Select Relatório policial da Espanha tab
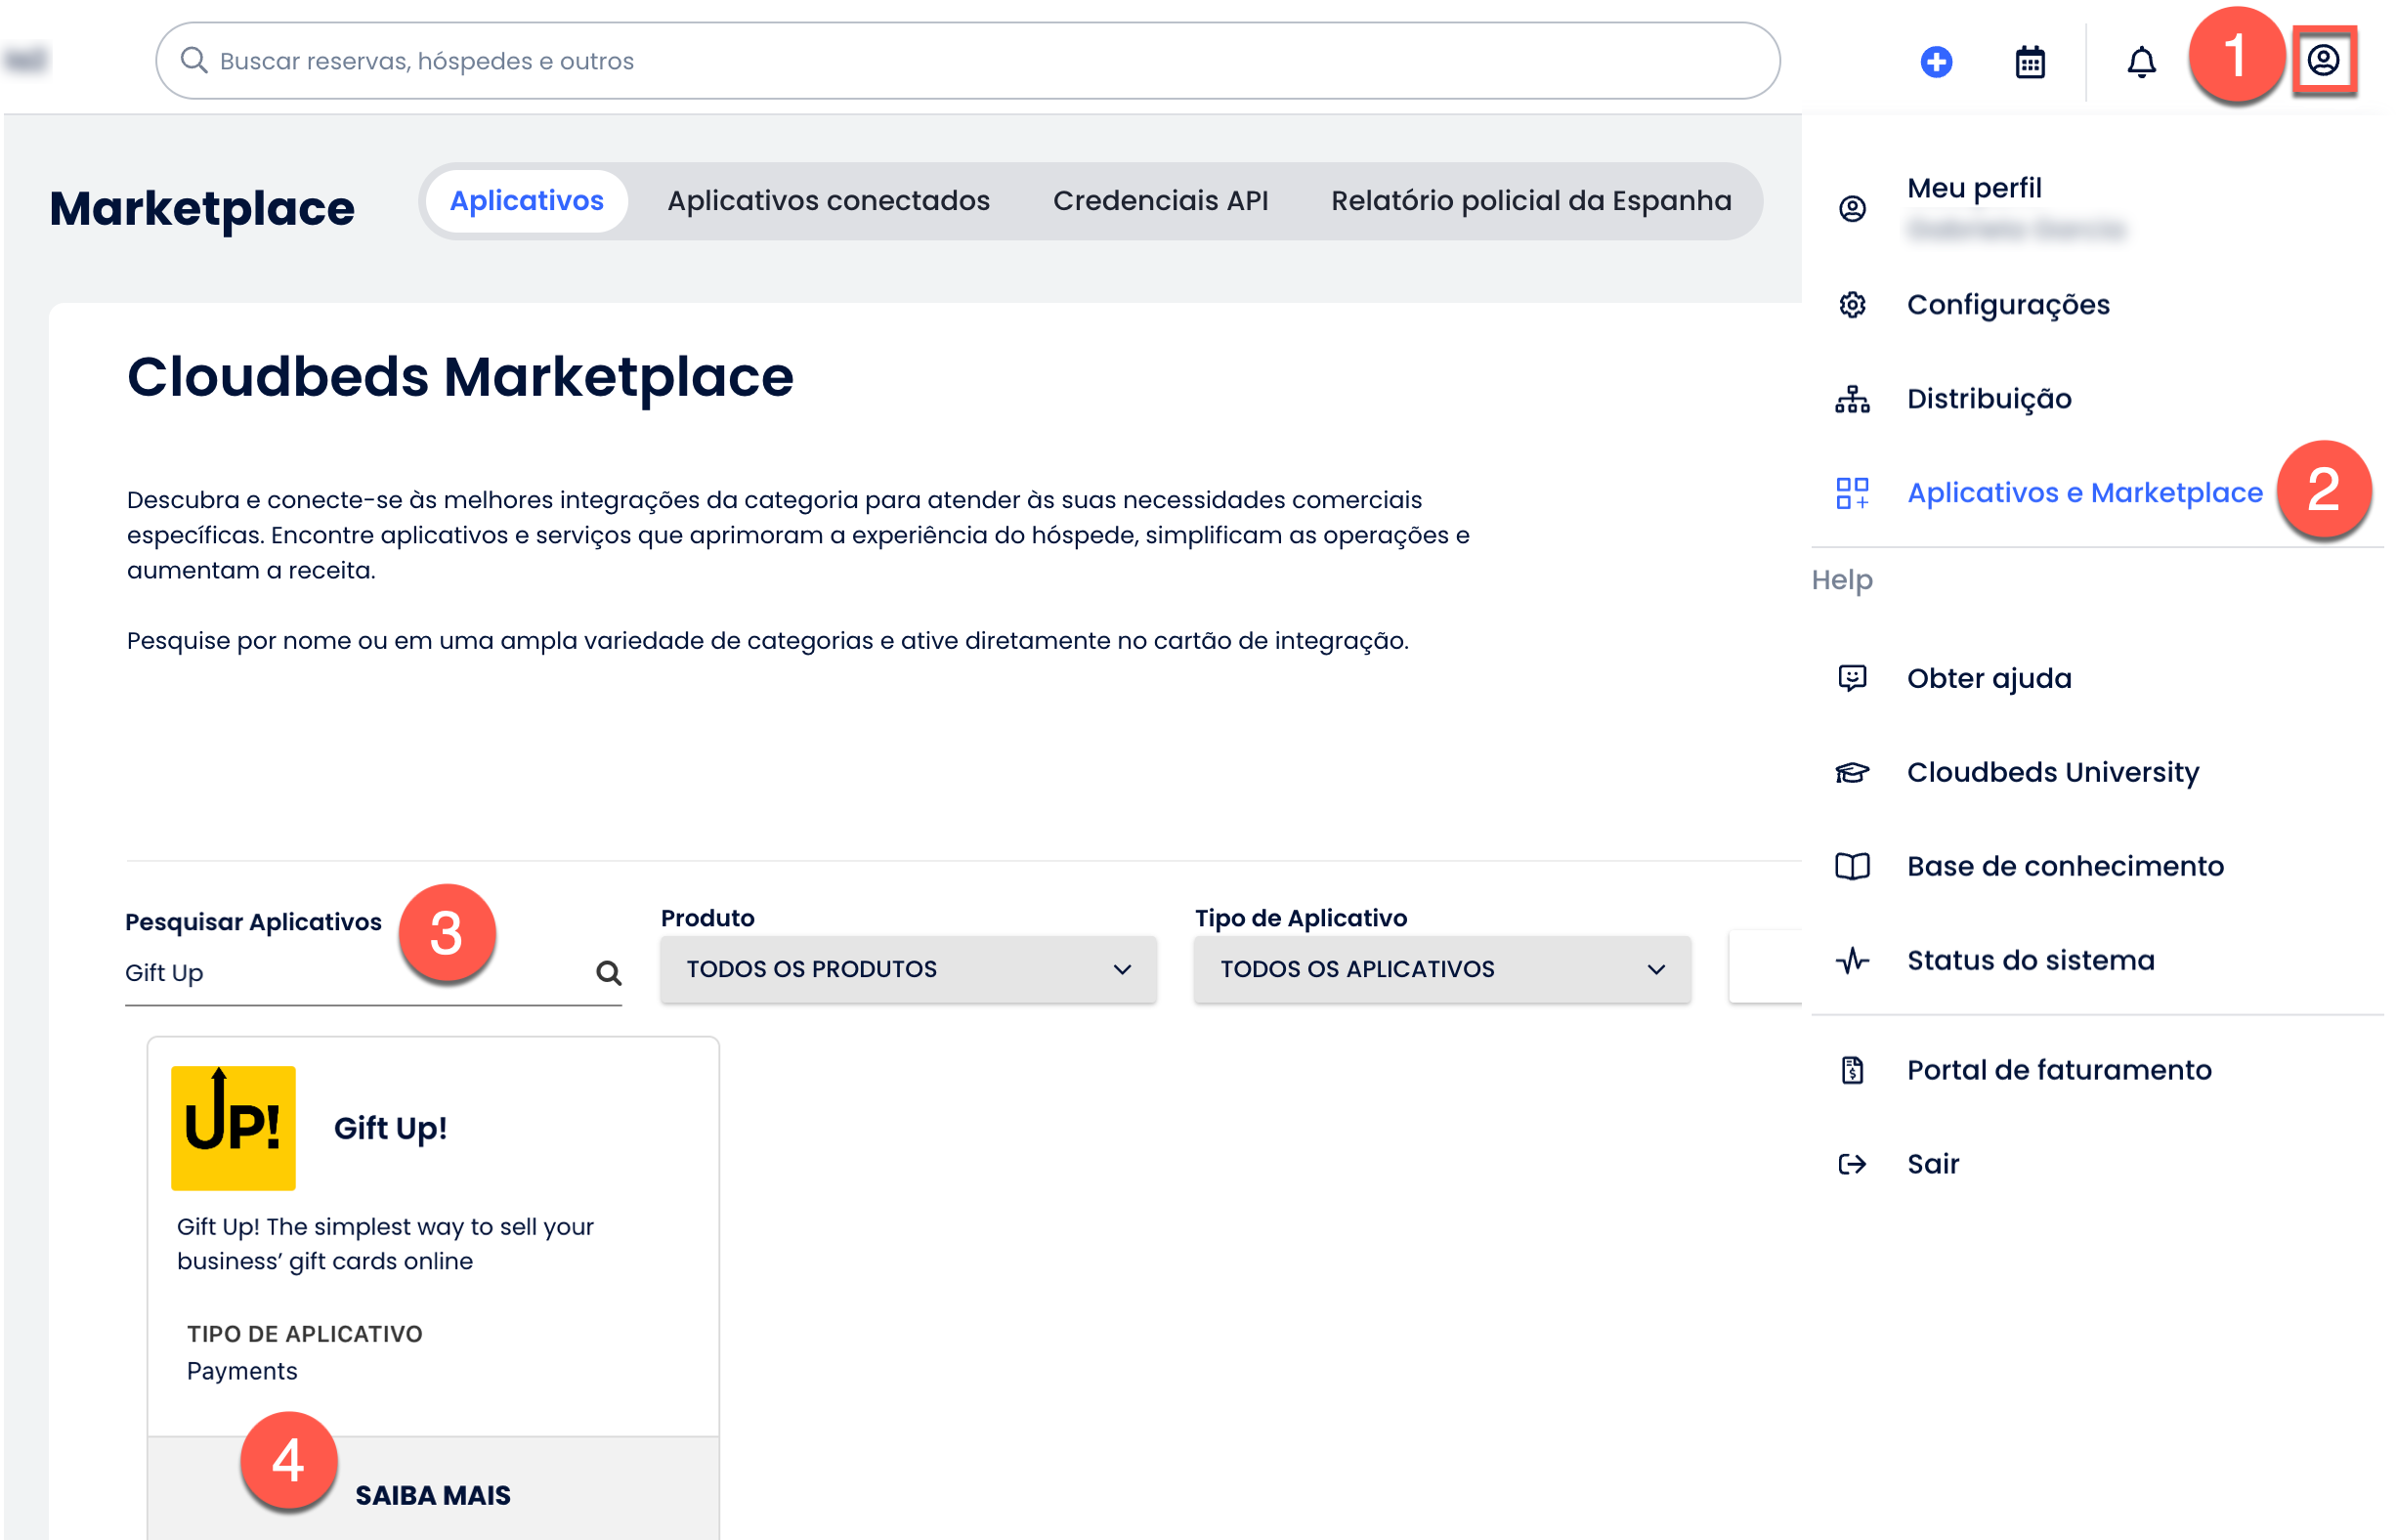Viewport: 2396px width, 1540px height. coord(1530,201)
